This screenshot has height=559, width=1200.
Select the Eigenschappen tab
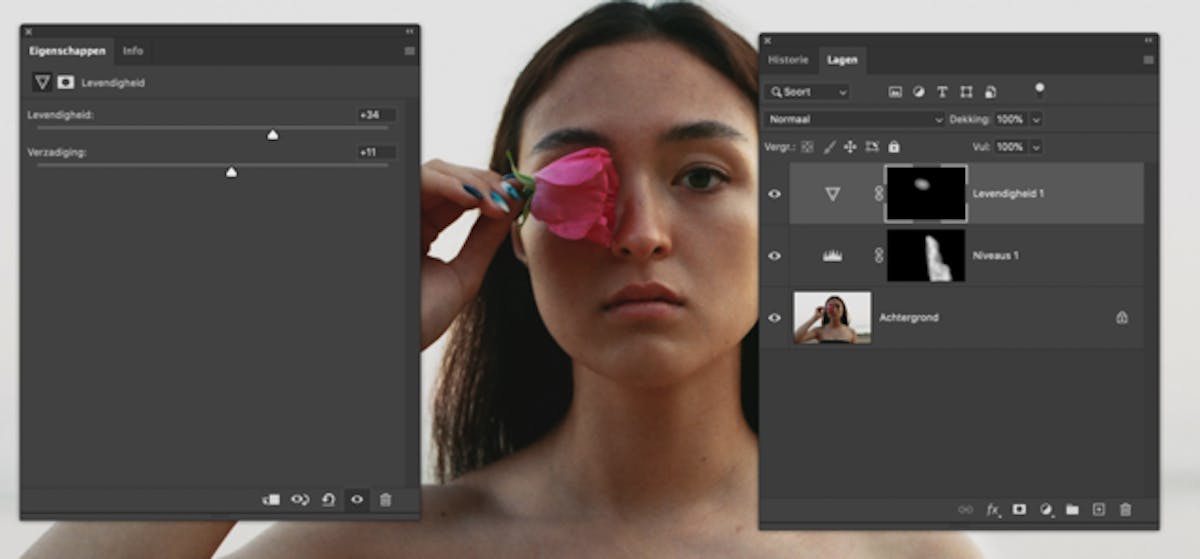(67, 50)
